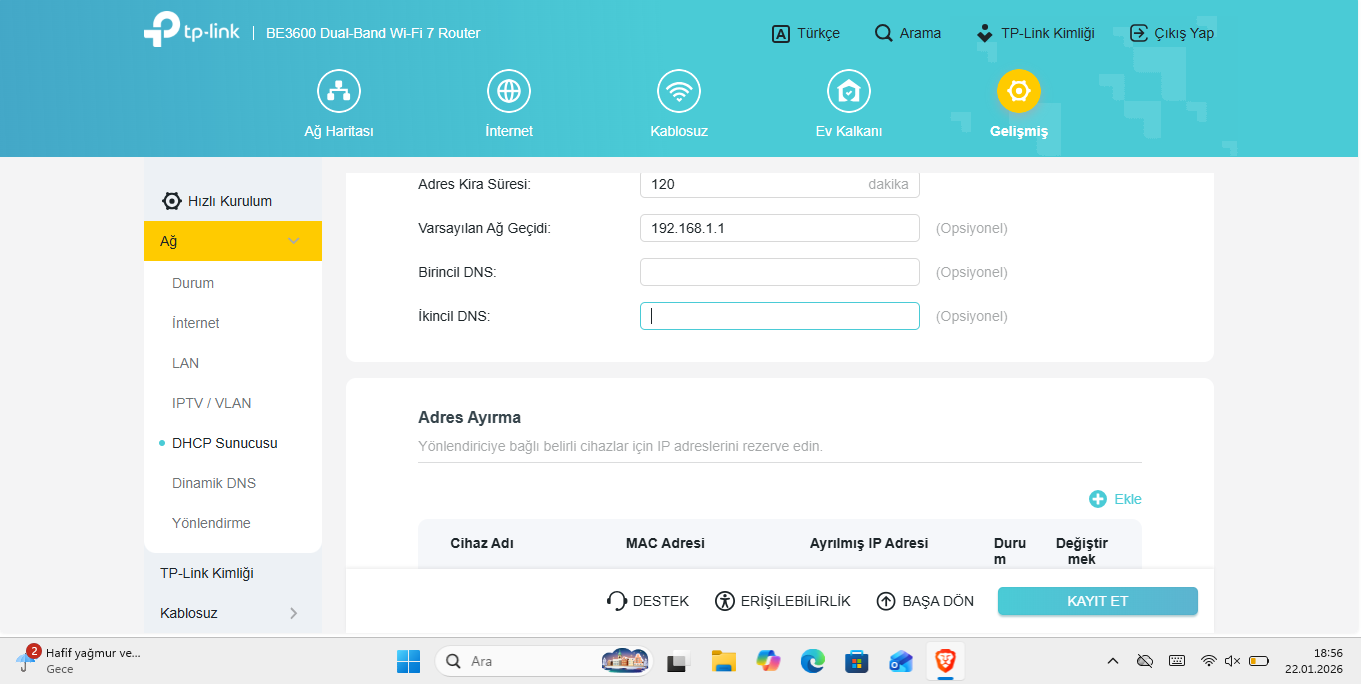This screenshot has width=1361, height=684.
Task: Click the MAC Adresi column header
Action: click(665, 543)
